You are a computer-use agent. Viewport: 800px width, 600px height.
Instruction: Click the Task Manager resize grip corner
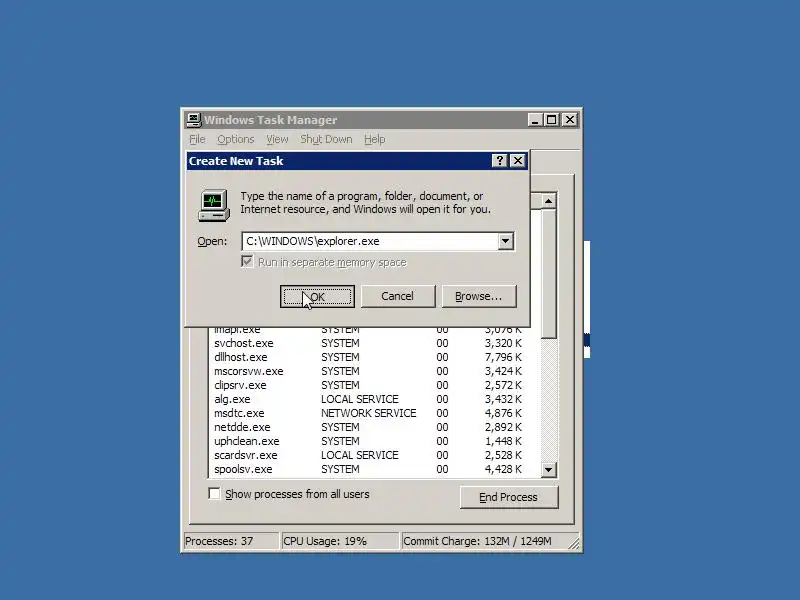click(574, 544)
